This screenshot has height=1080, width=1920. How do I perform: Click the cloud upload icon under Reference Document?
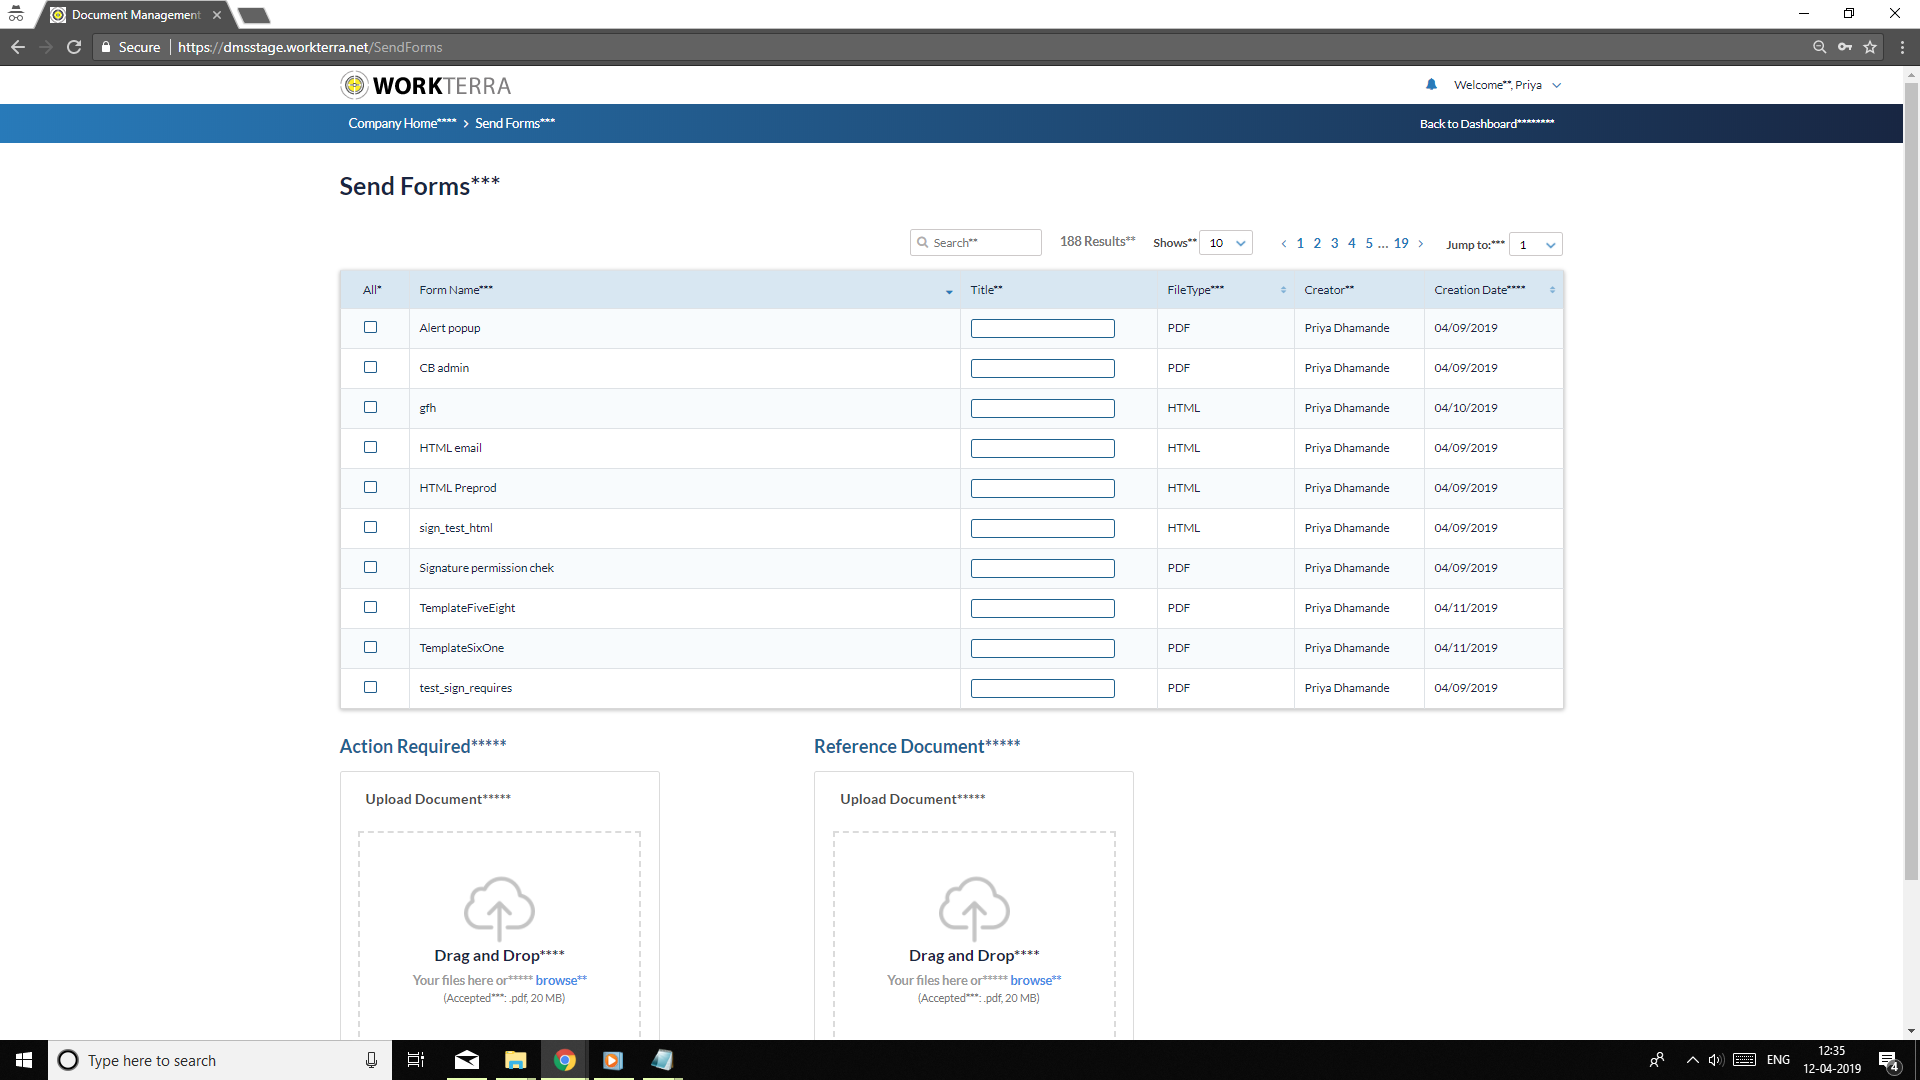pyautogui.click(x=973, y=908)
